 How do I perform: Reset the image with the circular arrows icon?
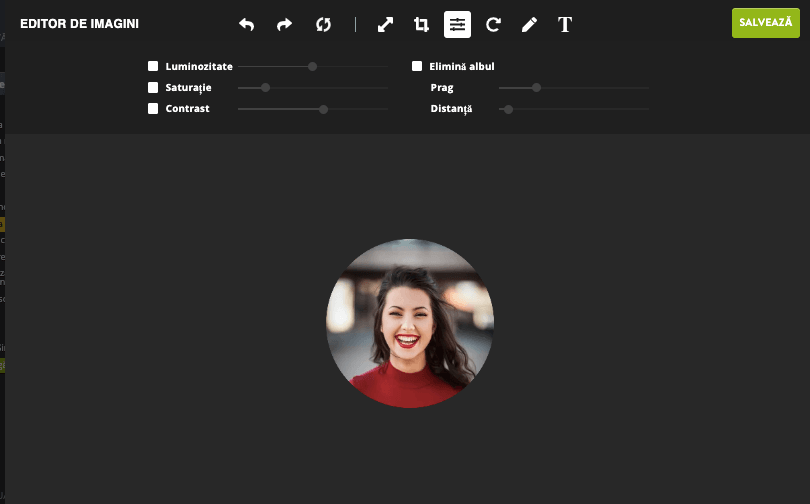323,24
